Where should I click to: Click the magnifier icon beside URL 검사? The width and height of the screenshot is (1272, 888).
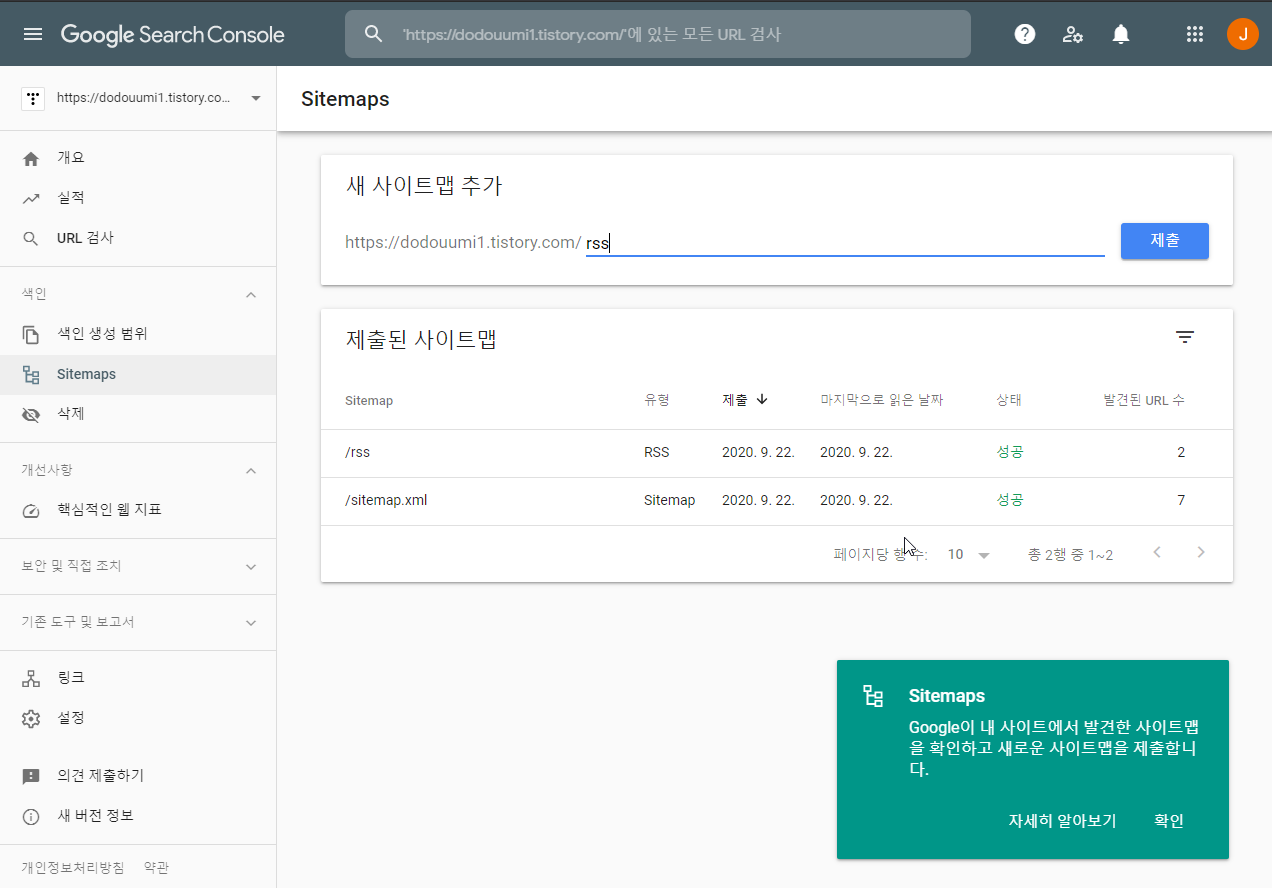pos(31,238)
